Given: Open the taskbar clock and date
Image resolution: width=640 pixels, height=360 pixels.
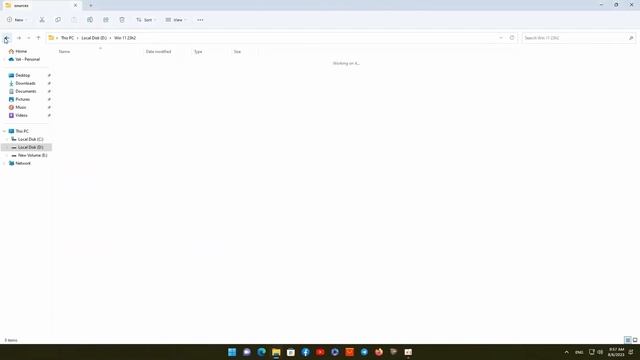Looking at the screenshot, I should pos(616,352).
